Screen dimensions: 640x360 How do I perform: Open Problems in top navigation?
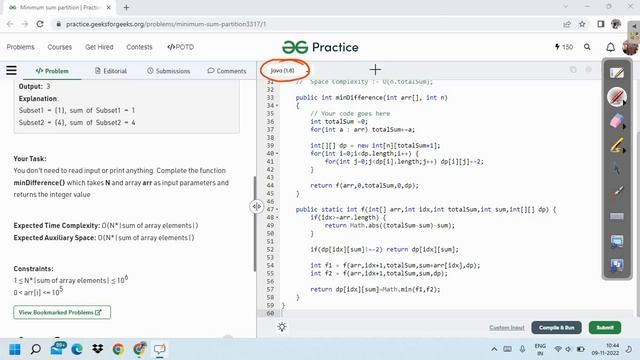pos(20,47)
